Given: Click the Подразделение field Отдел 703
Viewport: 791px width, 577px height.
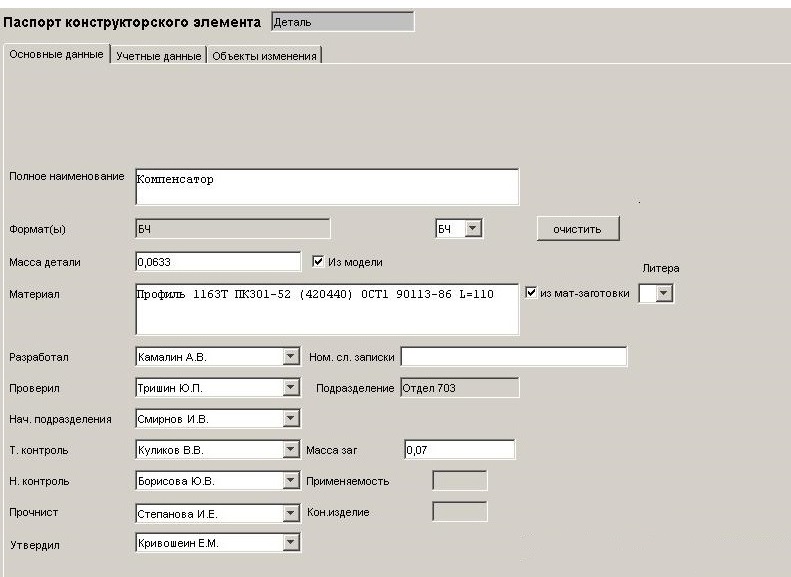Looking at the screenshot, I should tap(460, 388).
